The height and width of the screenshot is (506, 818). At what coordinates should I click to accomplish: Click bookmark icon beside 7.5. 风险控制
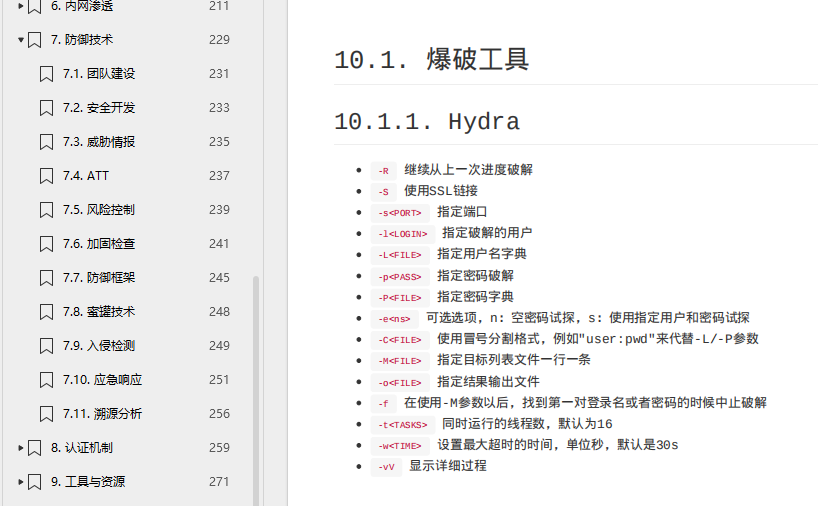point(46,210)
